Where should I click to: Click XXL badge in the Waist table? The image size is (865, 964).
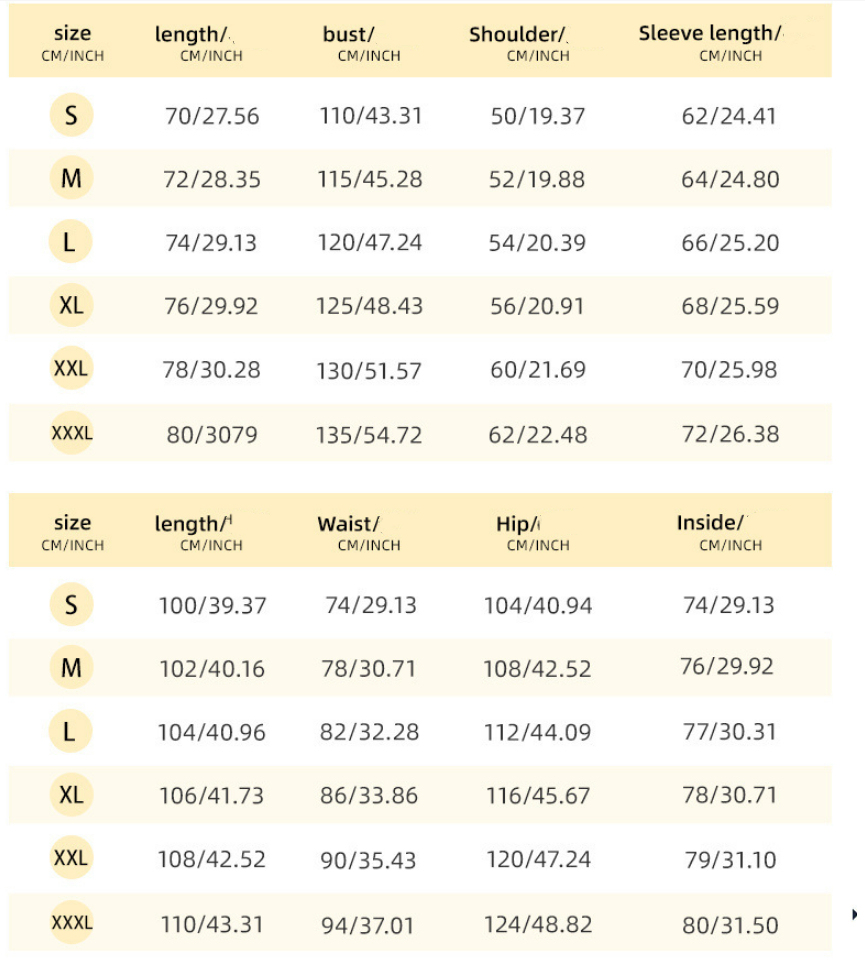pos(70,858)
